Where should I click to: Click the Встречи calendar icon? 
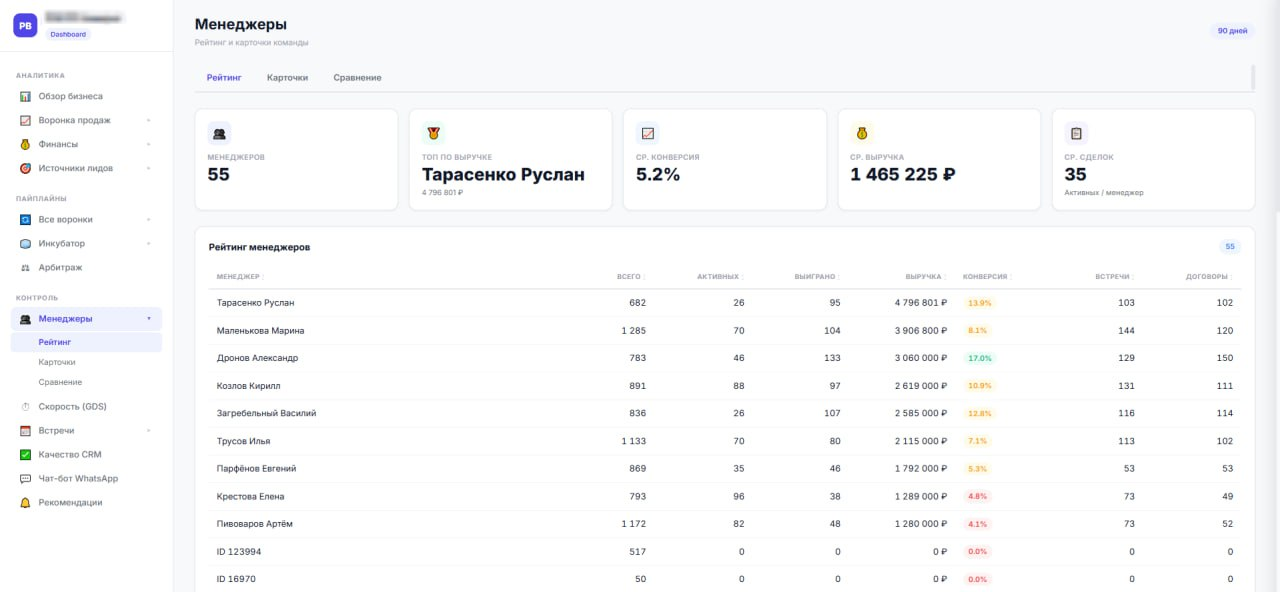[x=25, y=430]
